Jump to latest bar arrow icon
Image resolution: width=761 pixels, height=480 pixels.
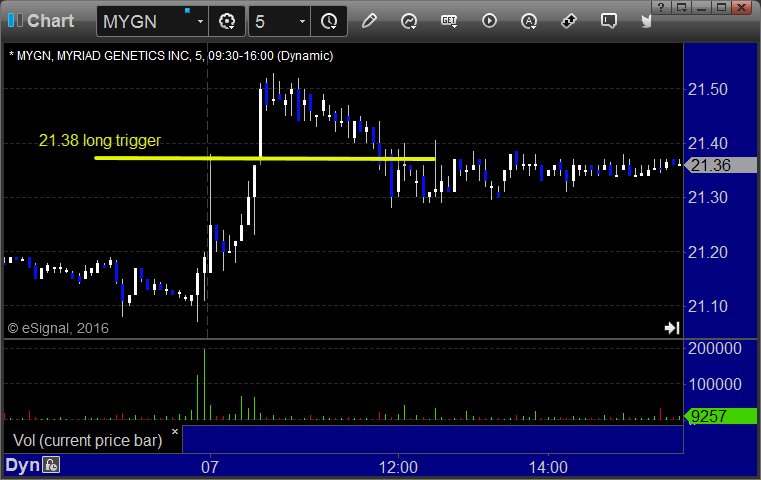click(x=672, y=328)
